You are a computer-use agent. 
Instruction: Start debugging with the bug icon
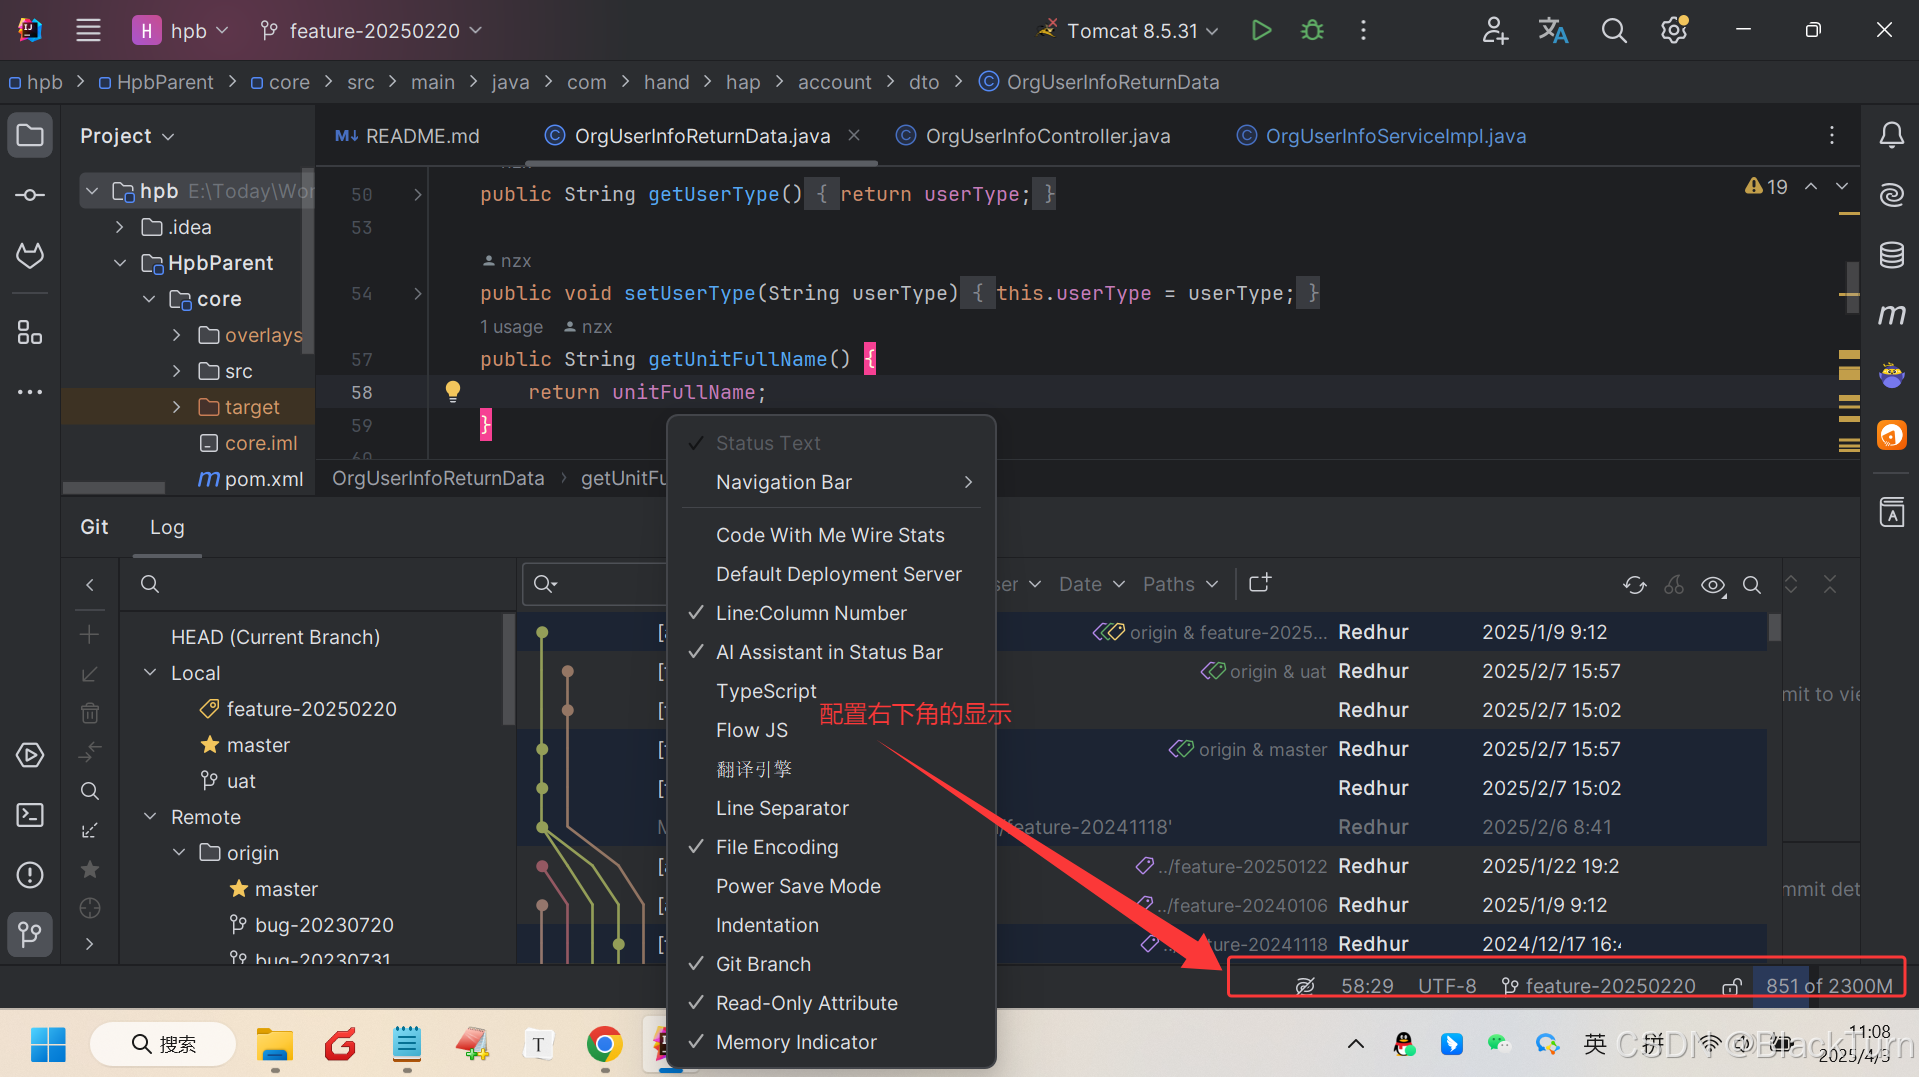1312,30
